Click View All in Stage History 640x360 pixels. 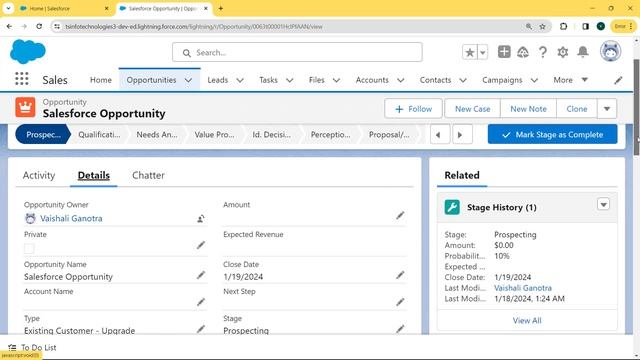point(527,320)
